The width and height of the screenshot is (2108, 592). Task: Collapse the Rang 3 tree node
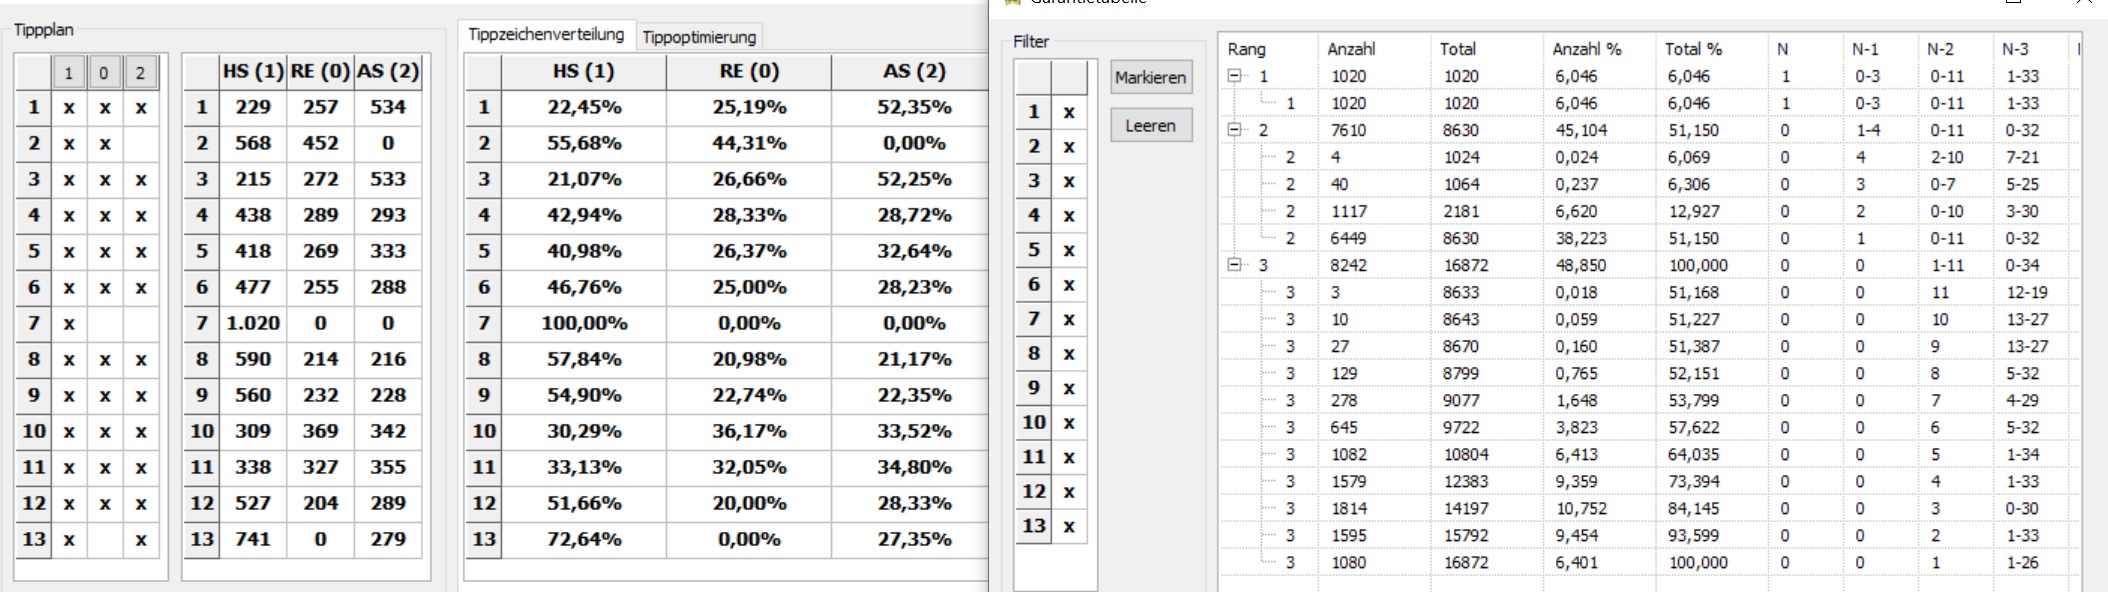[1234, 265]
